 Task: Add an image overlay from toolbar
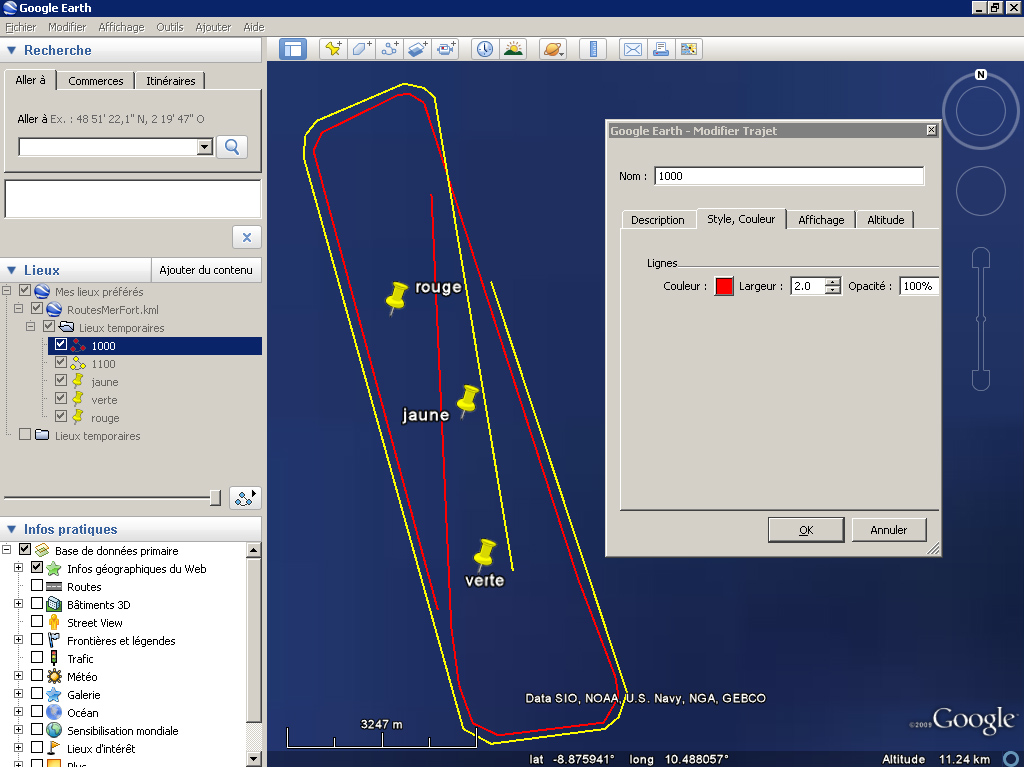(417, 49)
